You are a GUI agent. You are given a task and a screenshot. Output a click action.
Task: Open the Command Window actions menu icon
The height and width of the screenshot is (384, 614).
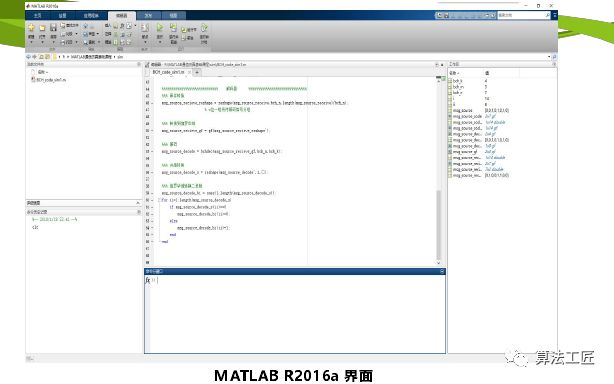click(x=442, y=271)
